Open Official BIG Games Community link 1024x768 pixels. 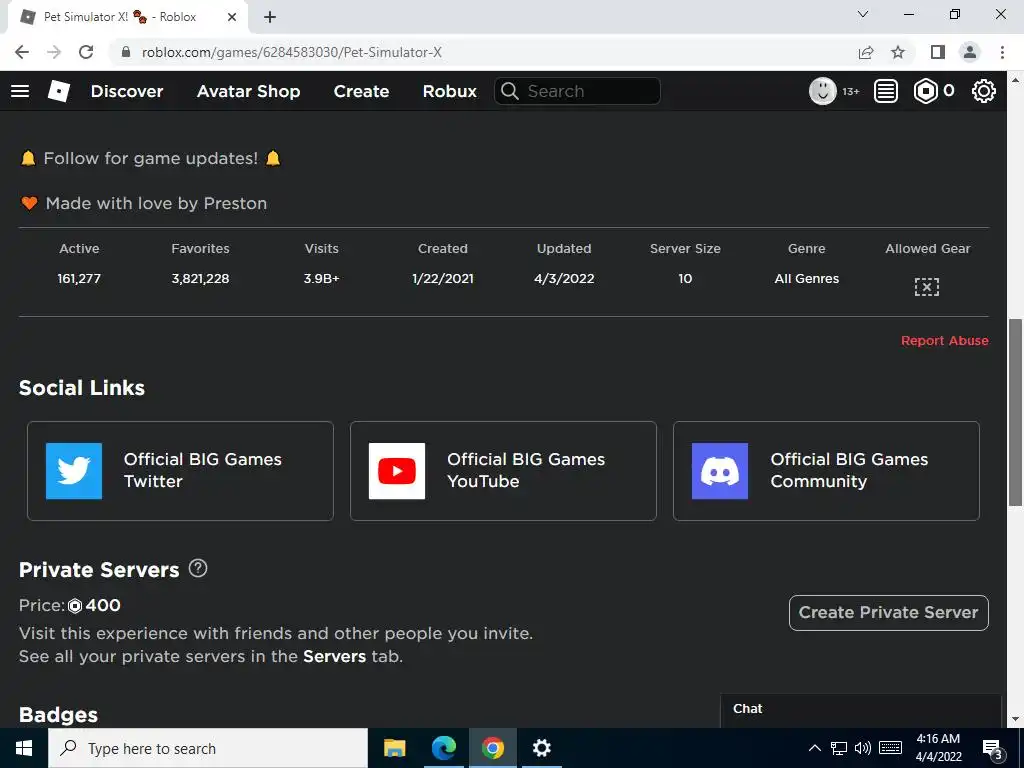(826, 471)
